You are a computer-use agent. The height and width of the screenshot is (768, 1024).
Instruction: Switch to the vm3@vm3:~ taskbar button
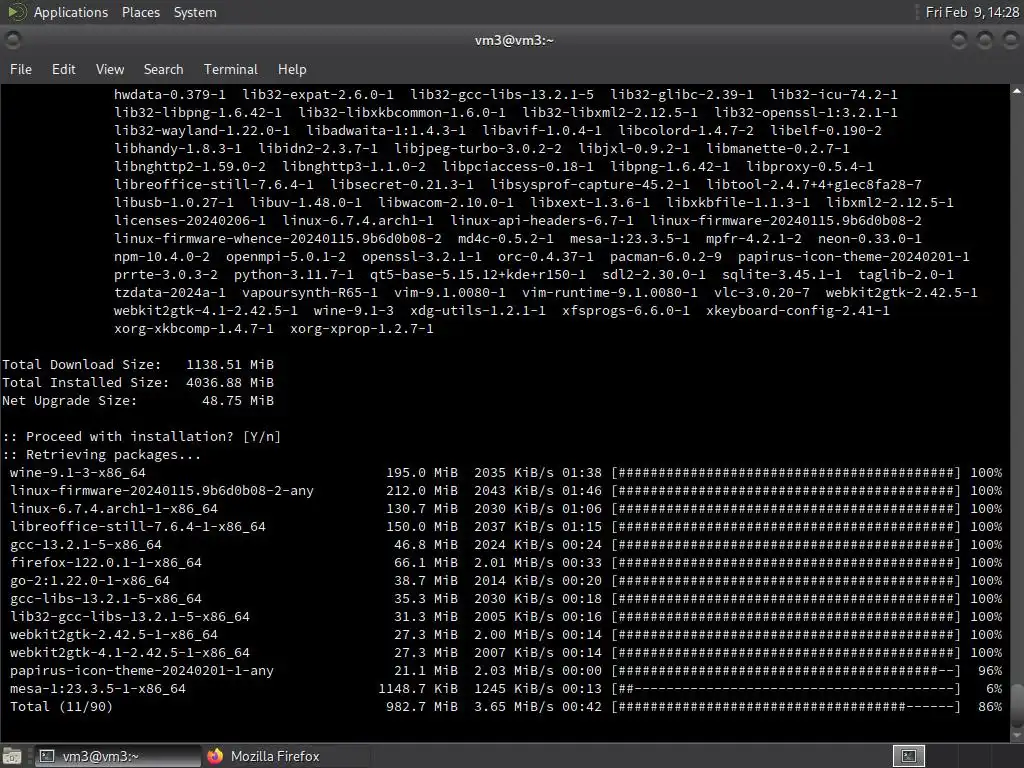[118, 756]
